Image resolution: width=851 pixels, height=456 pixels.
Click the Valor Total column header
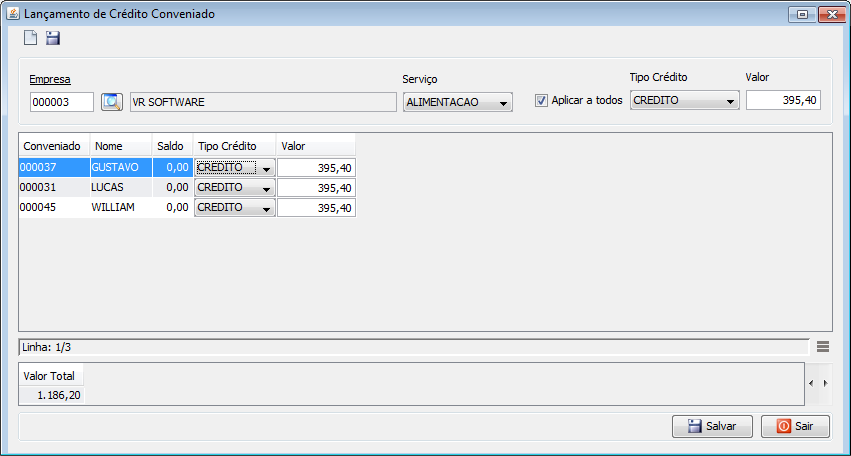coord(52,376)
